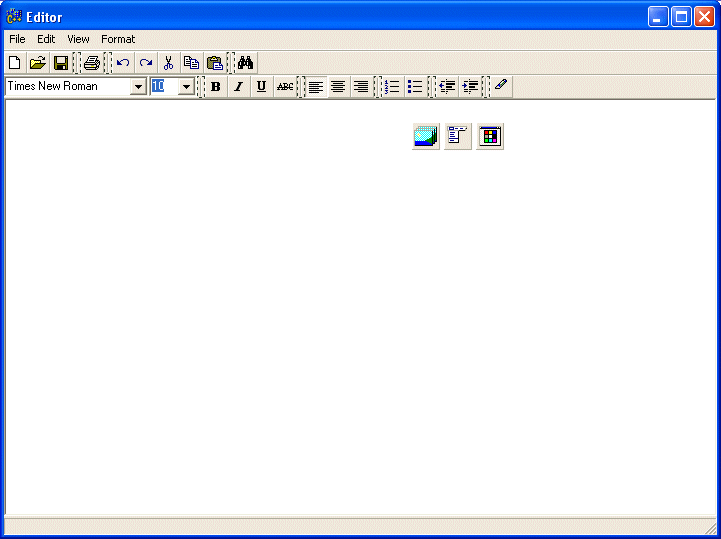
Task: Cut selection with the scissors icon
Action: [x=168, y=63]
